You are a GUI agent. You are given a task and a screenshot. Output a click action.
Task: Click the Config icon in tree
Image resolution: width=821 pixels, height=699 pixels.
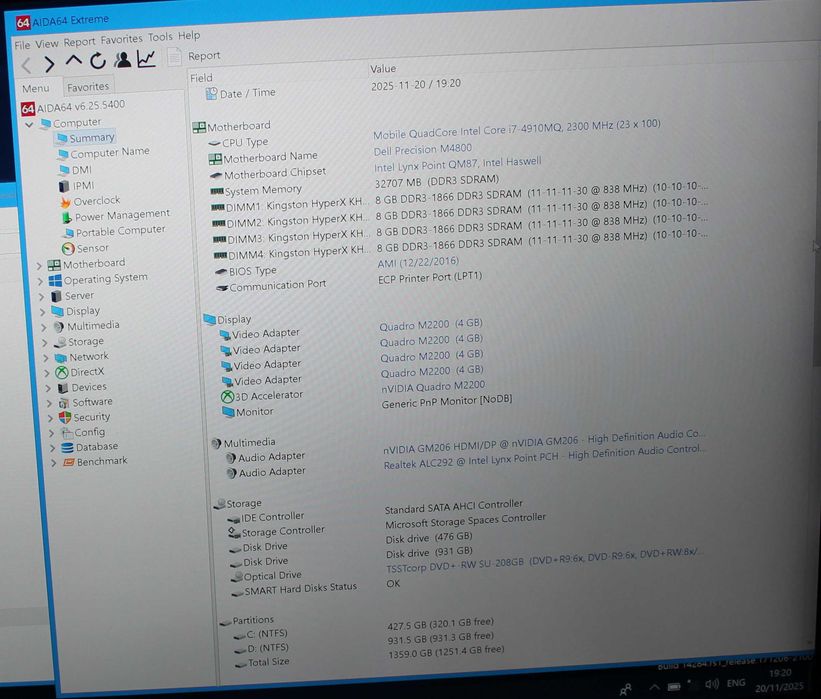[x=66, y=433]
